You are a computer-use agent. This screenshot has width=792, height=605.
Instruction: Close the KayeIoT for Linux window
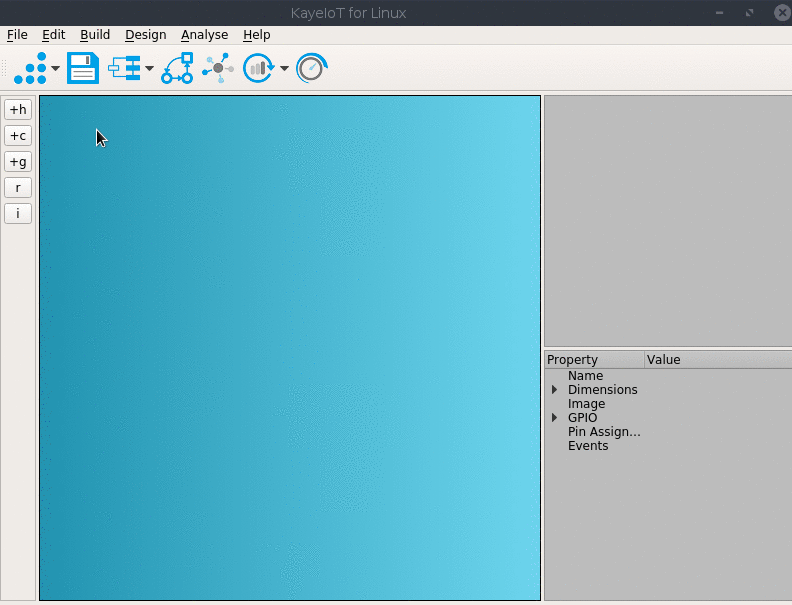click(782, 13)
